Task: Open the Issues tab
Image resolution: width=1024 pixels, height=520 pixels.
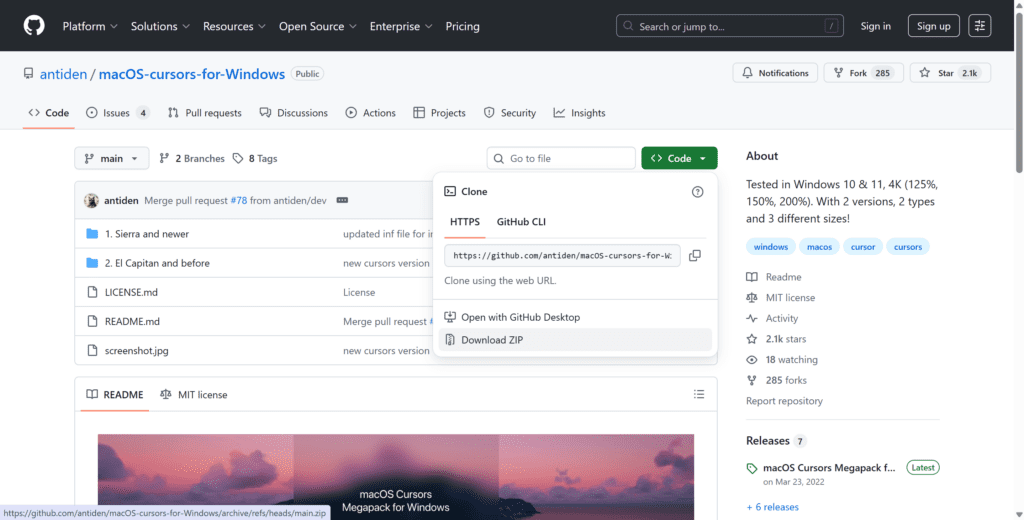Action: pyautogui.click(x=117, y=113)
